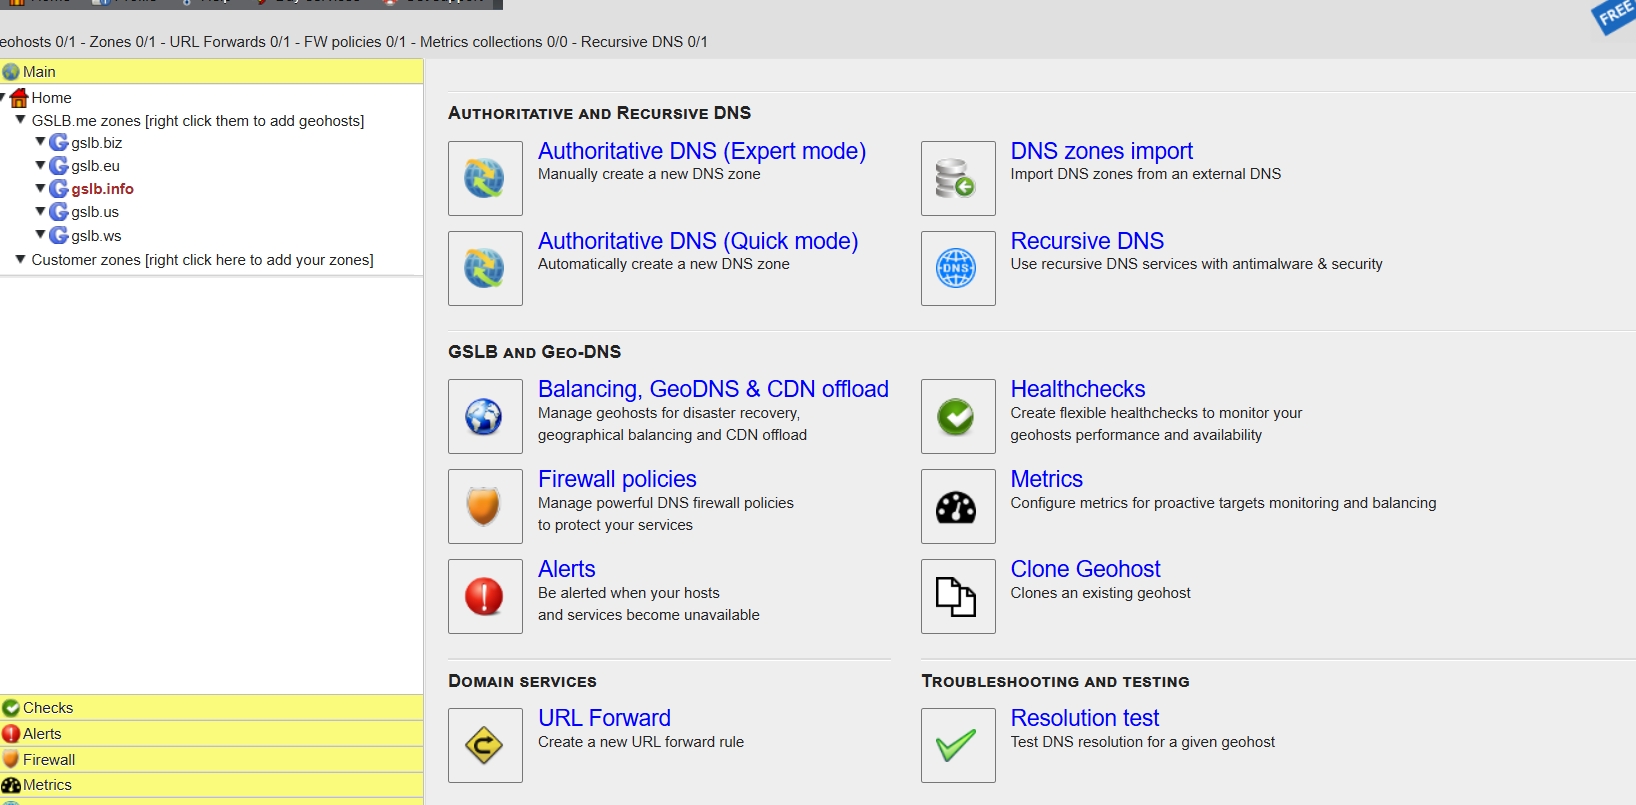Click the DNS zones import database icon
The width and height of the screenshot is (1636, 805).
(x=957, y=178)
